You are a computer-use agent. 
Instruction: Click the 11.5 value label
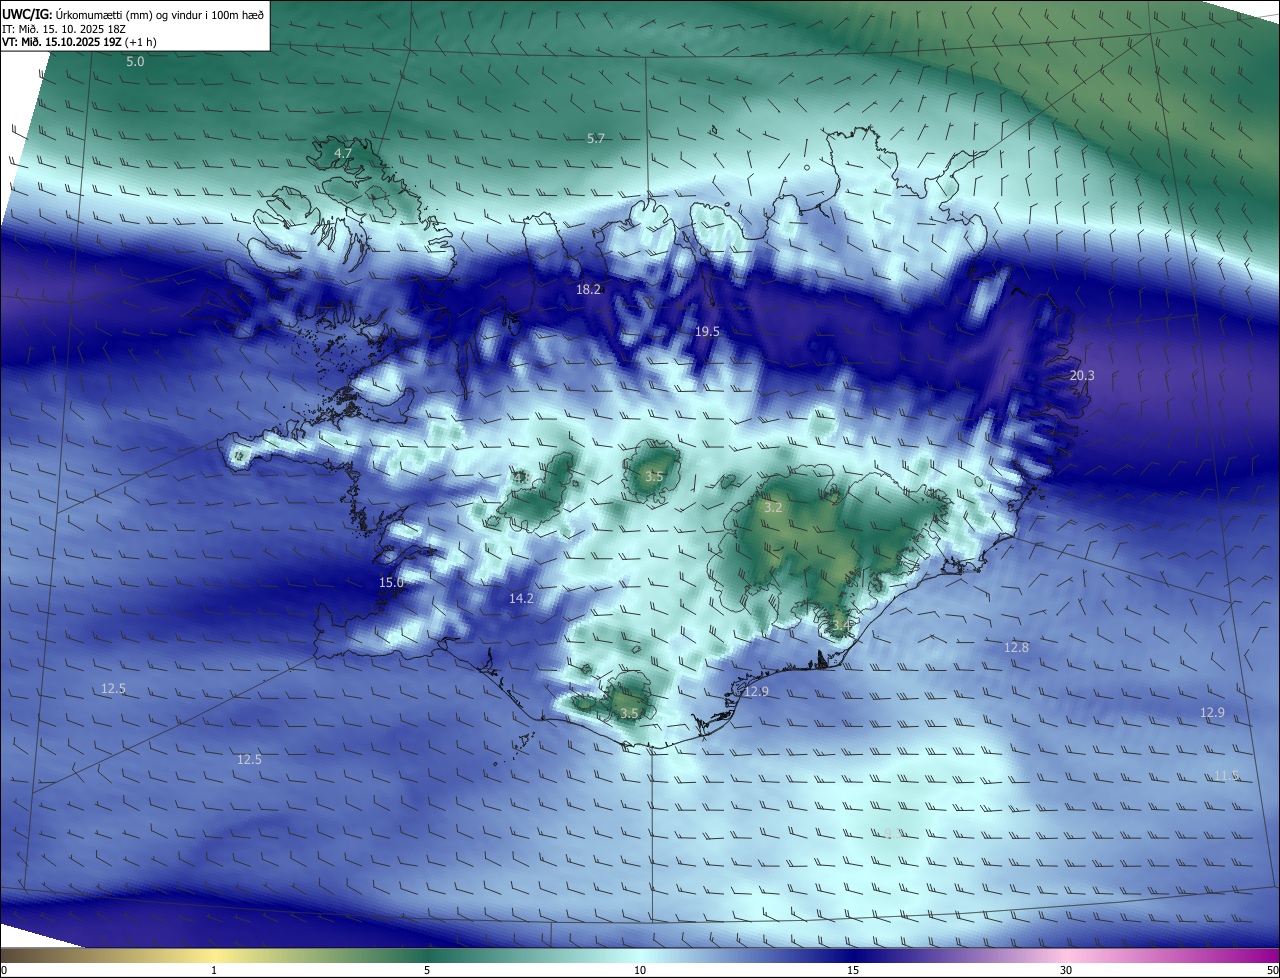(x=1226, y=776)
